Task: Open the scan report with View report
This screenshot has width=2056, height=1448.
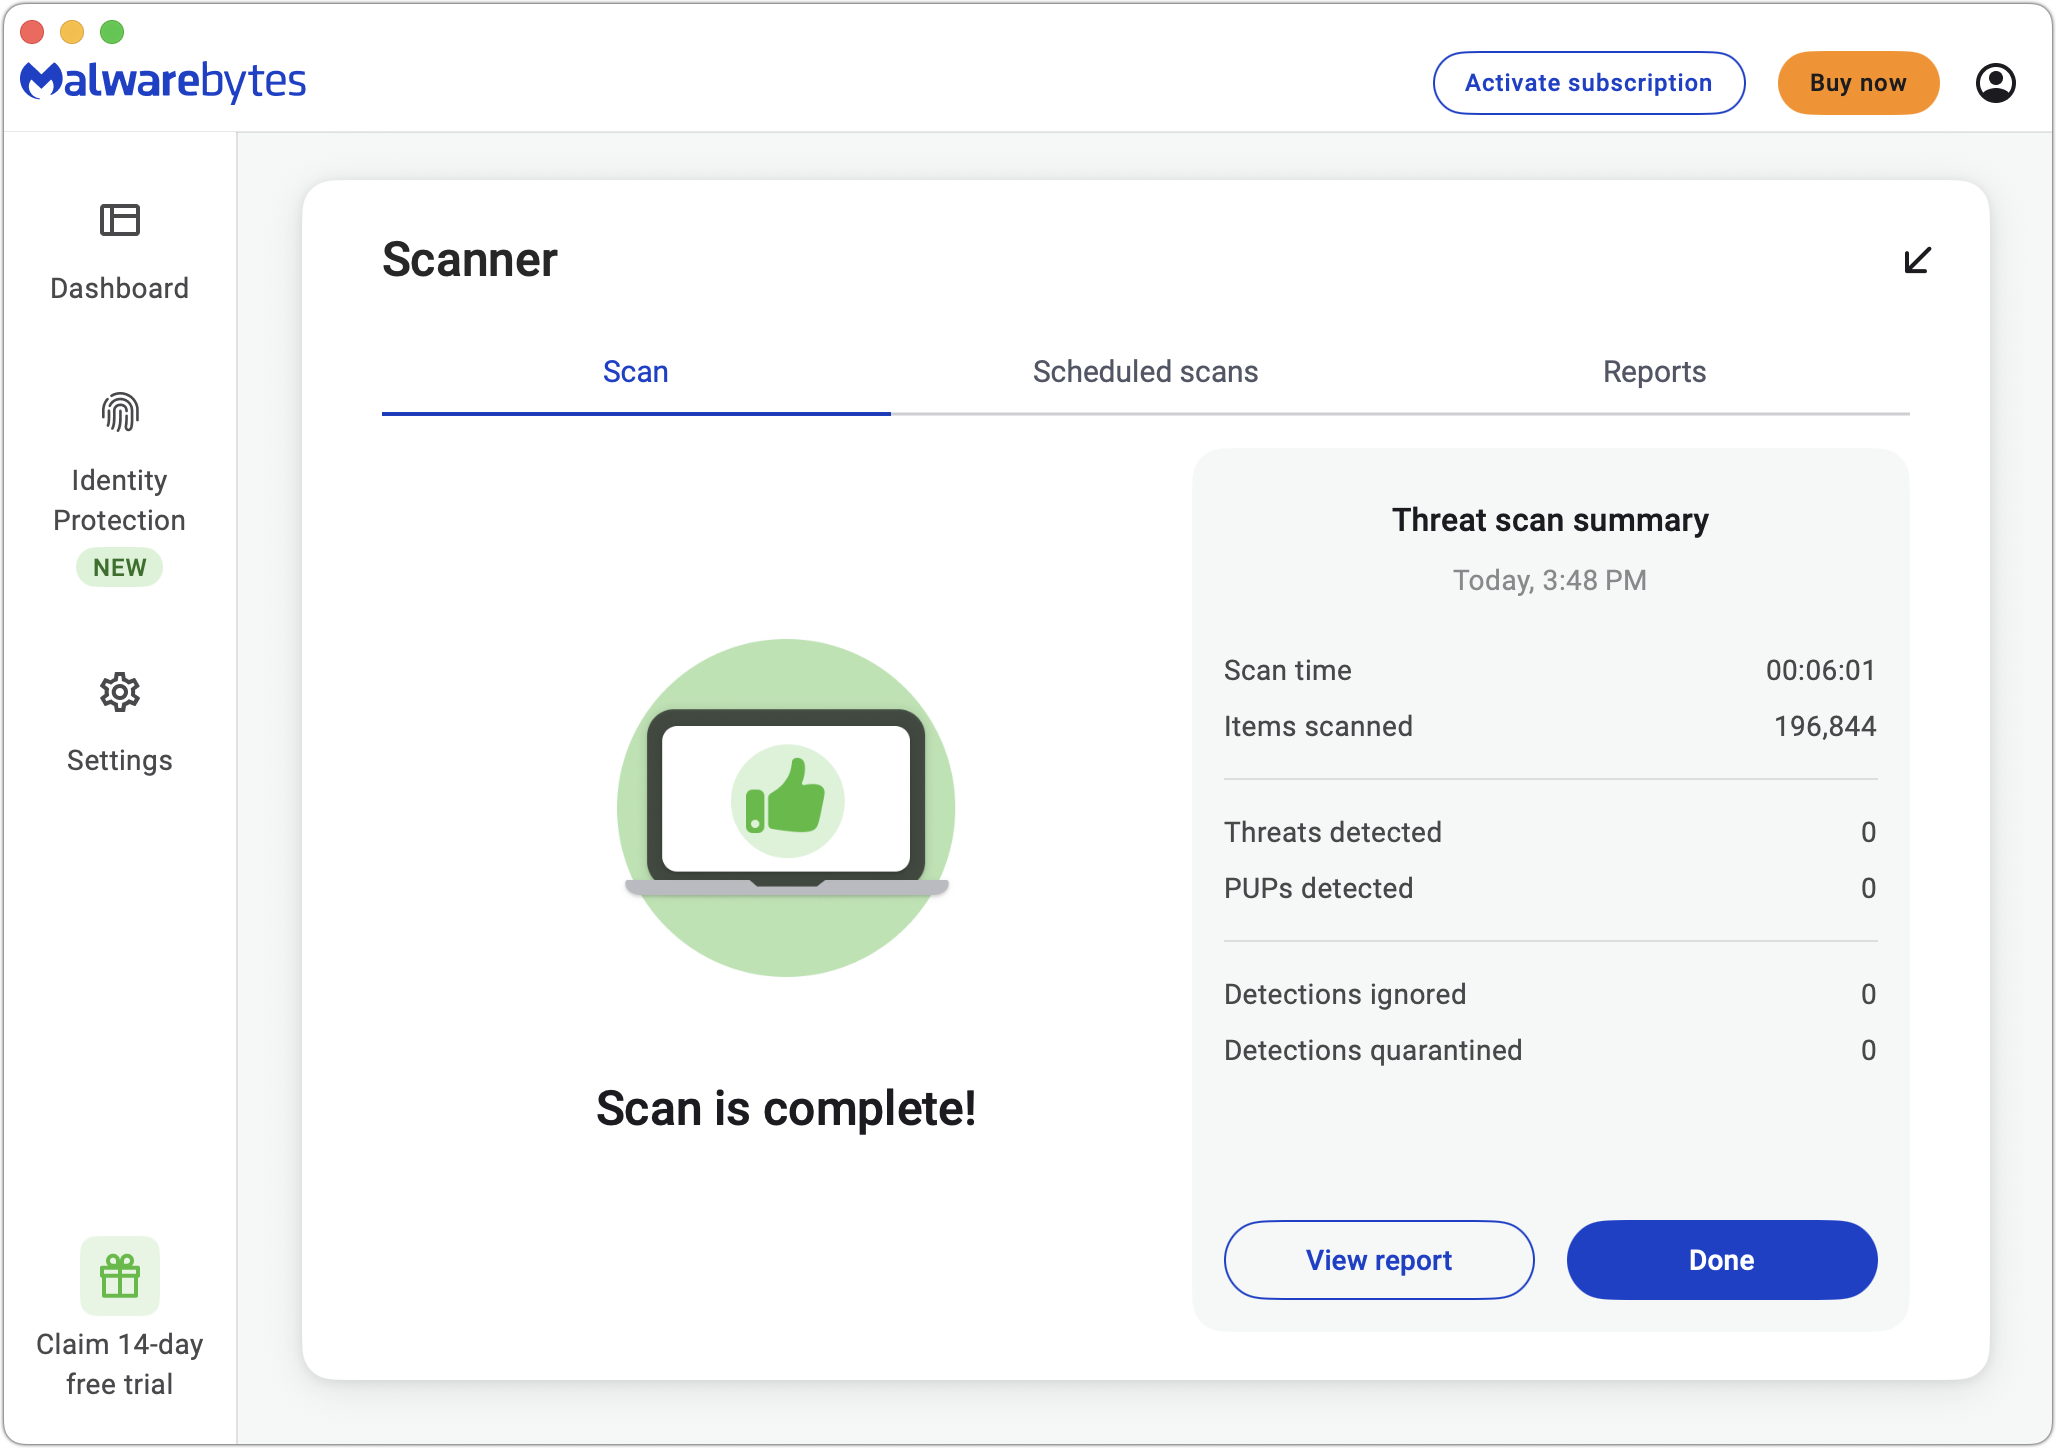Action: tap(1378, 1260)
